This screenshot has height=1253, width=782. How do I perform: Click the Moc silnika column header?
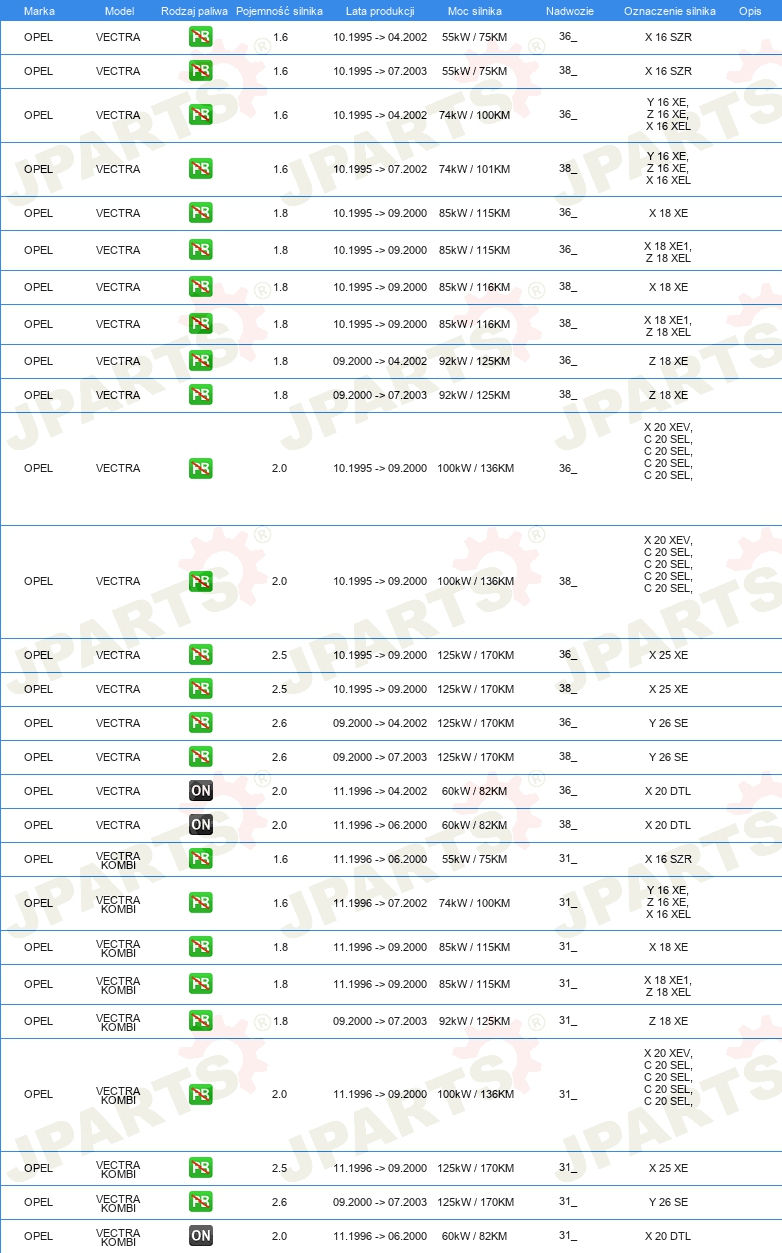pos(475,10)
